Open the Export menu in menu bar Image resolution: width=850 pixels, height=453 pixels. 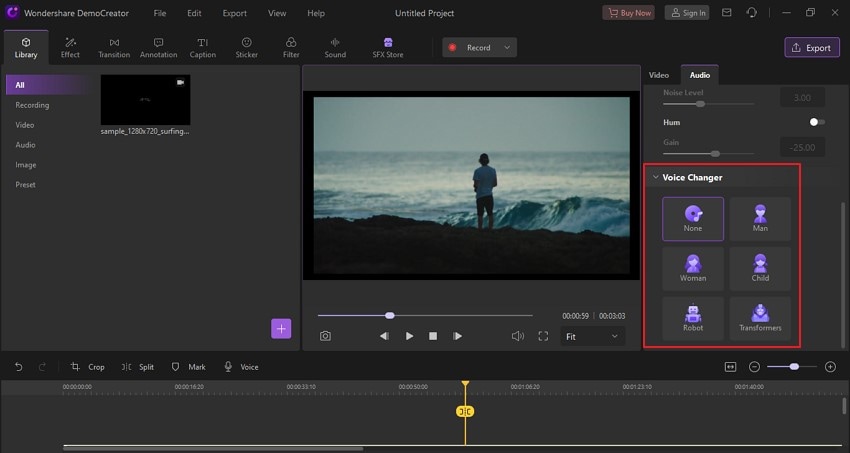tap(235, 13)
